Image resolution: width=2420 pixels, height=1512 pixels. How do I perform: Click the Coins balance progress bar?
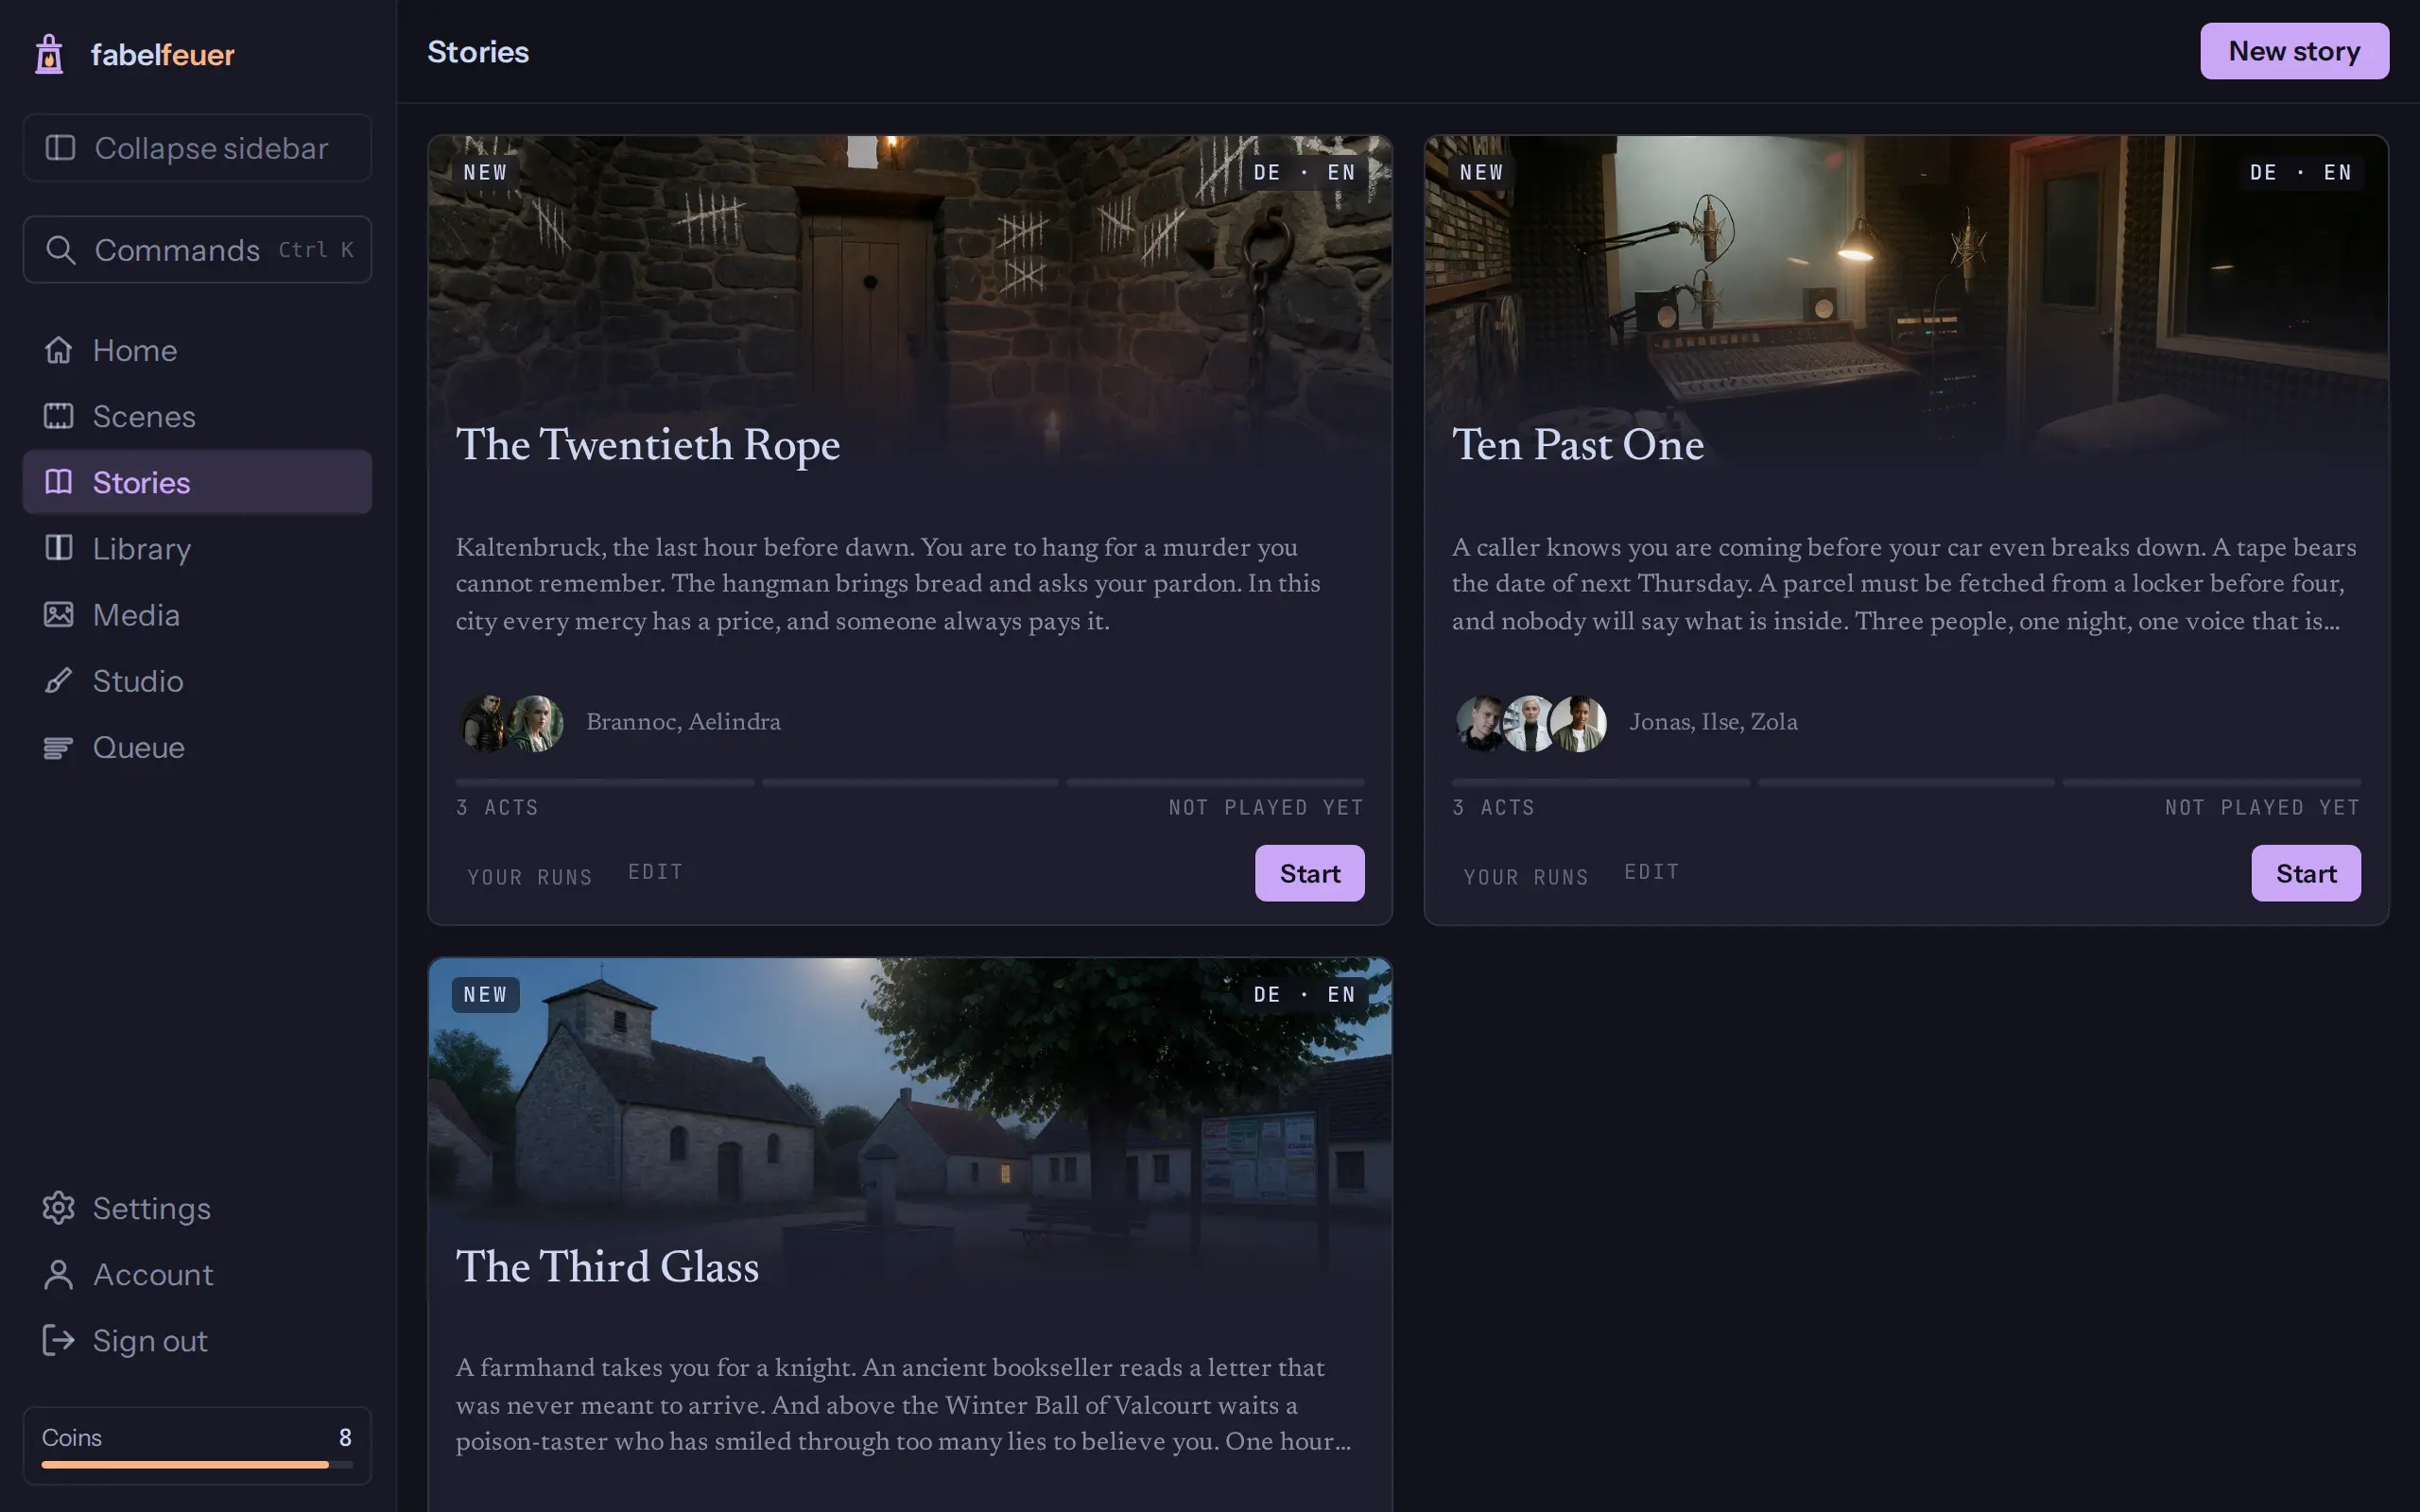[x=197, y=1464]
